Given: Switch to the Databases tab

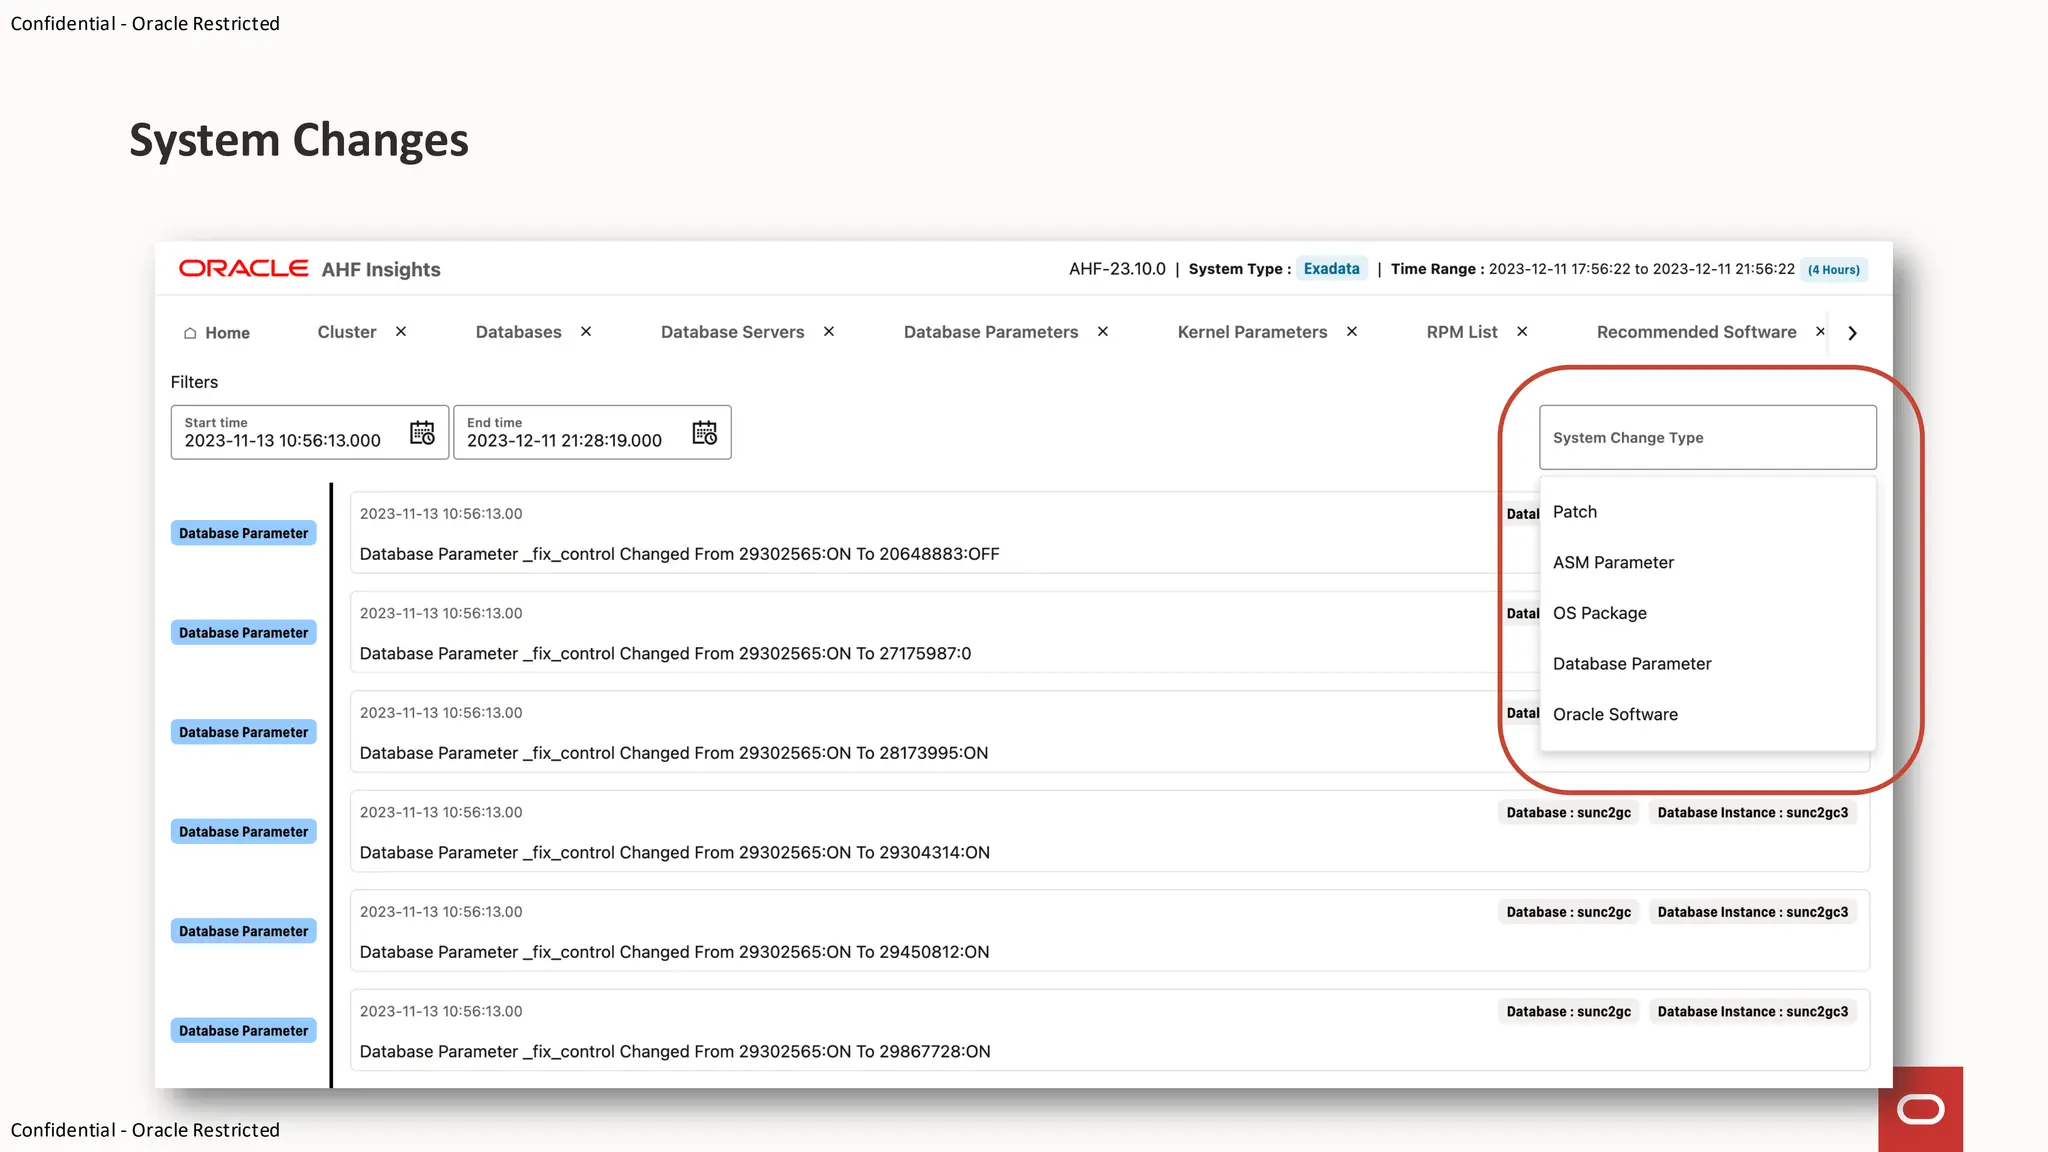Looking at the screenshot, I should (x=518, y=332).
